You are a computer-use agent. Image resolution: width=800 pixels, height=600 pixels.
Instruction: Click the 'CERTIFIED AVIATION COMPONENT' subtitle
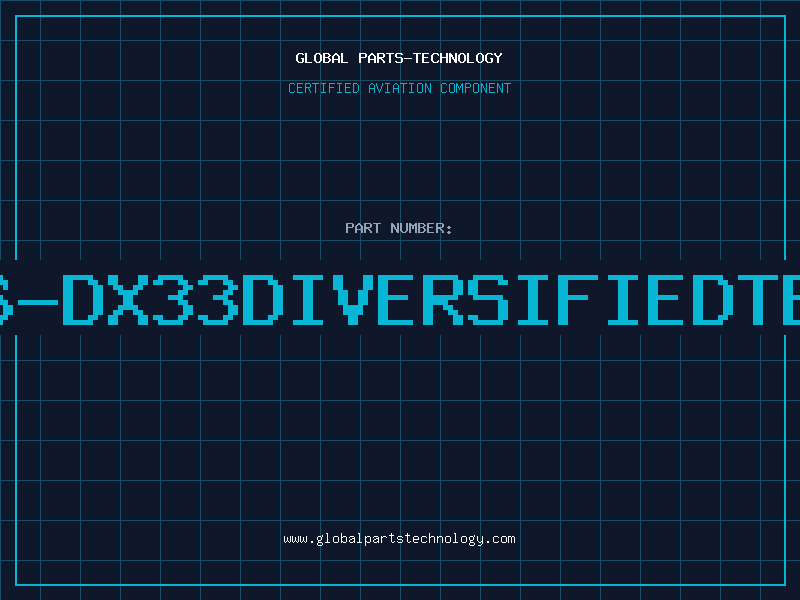399,88
